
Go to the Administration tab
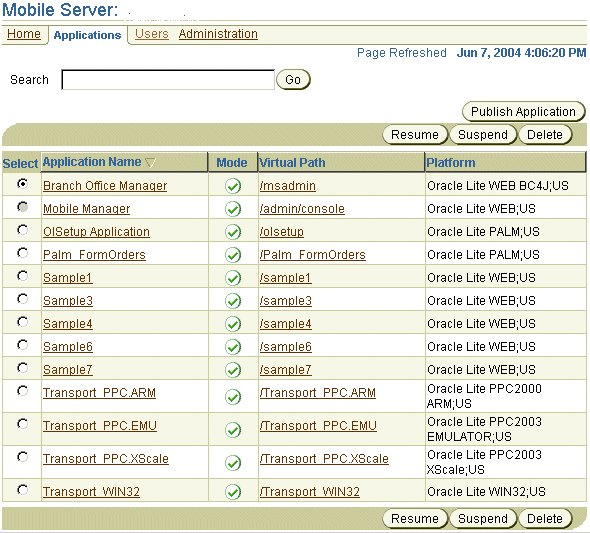[x=218, y=34]
